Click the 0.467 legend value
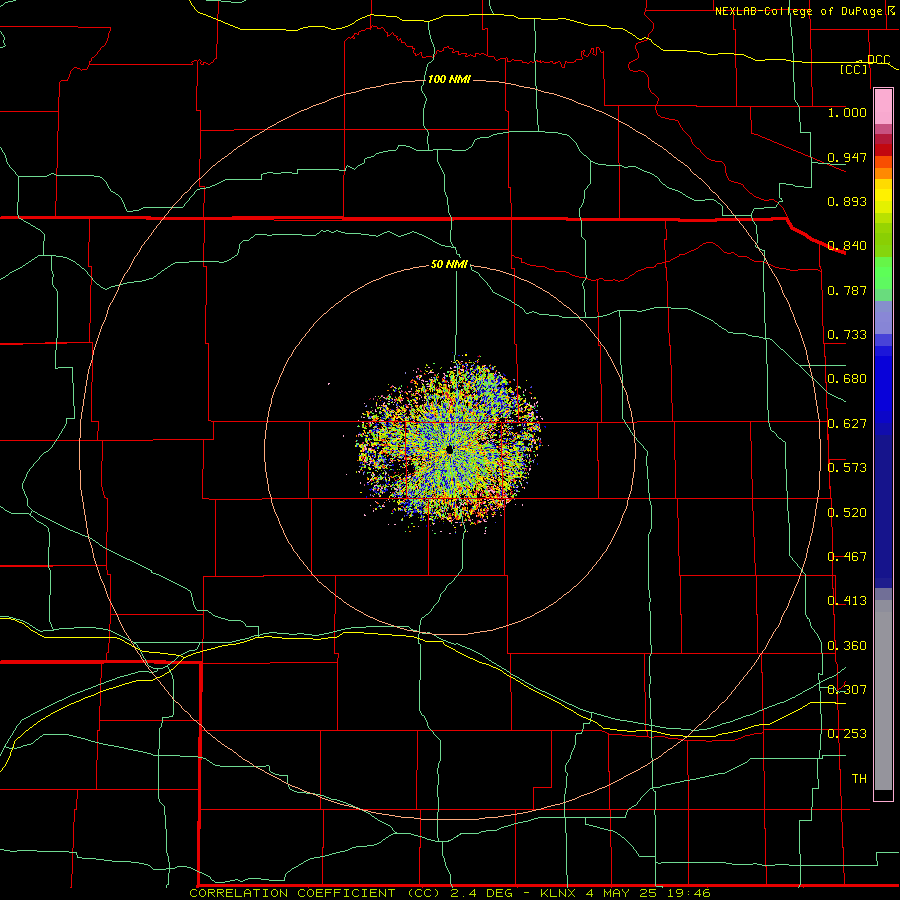The image size is (900, 900). pos(847,557)
